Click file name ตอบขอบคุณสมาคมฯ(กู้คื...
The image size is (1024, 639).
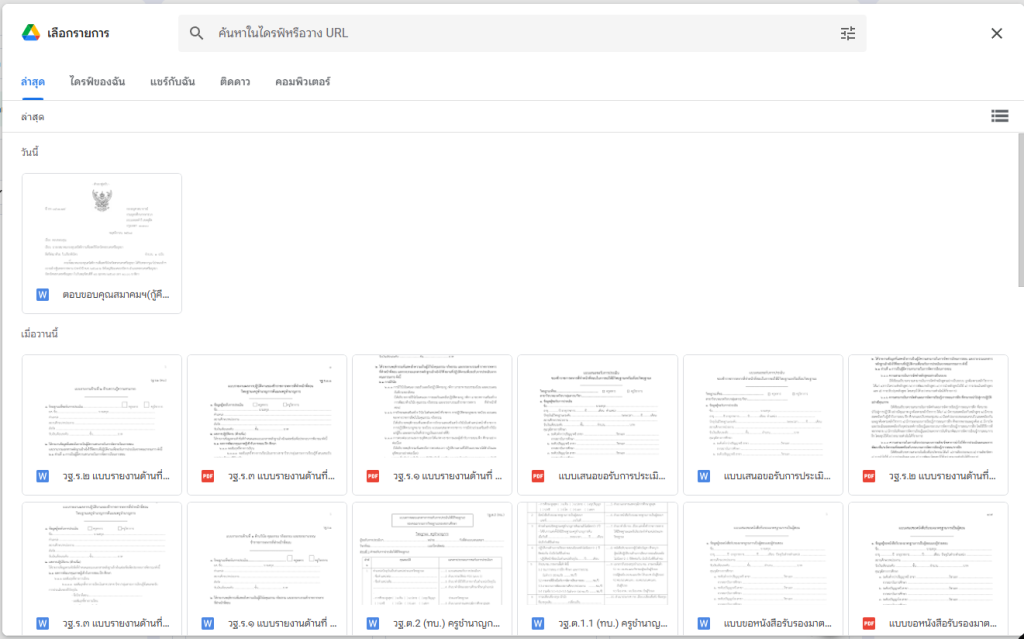pyautogui.click(x=116, y=295)
